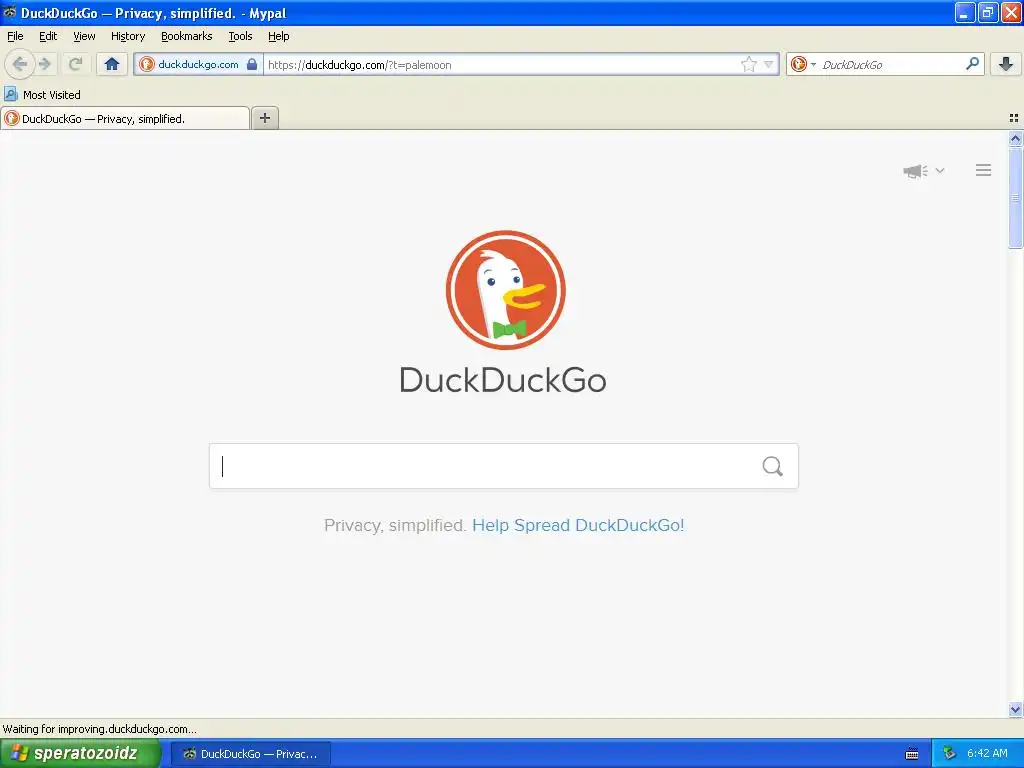Open the Tools menu

240,36
